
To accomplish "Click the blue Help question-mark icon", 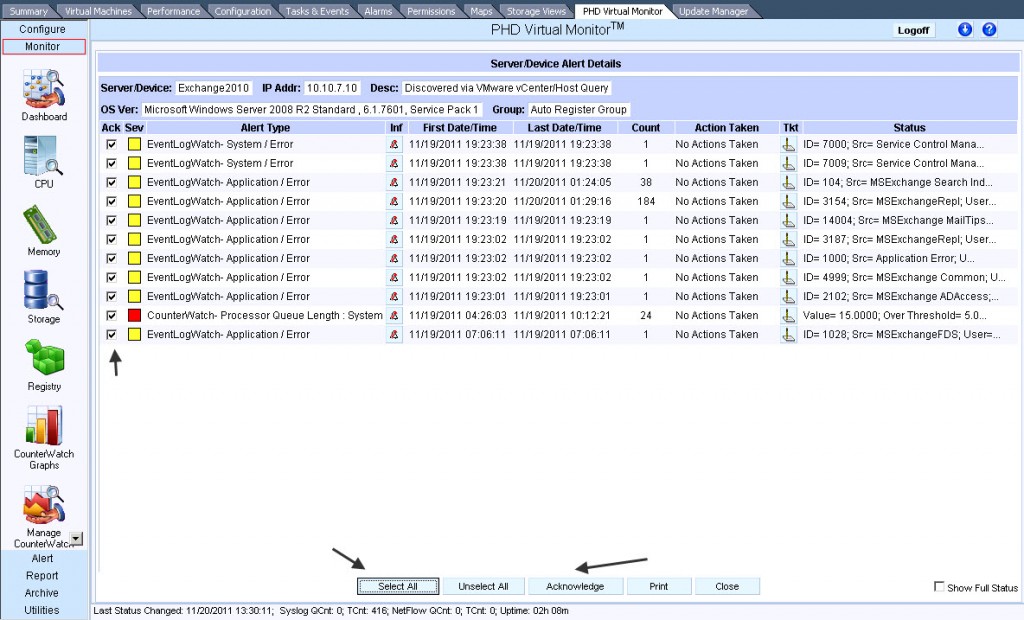I will coord(987,29).
